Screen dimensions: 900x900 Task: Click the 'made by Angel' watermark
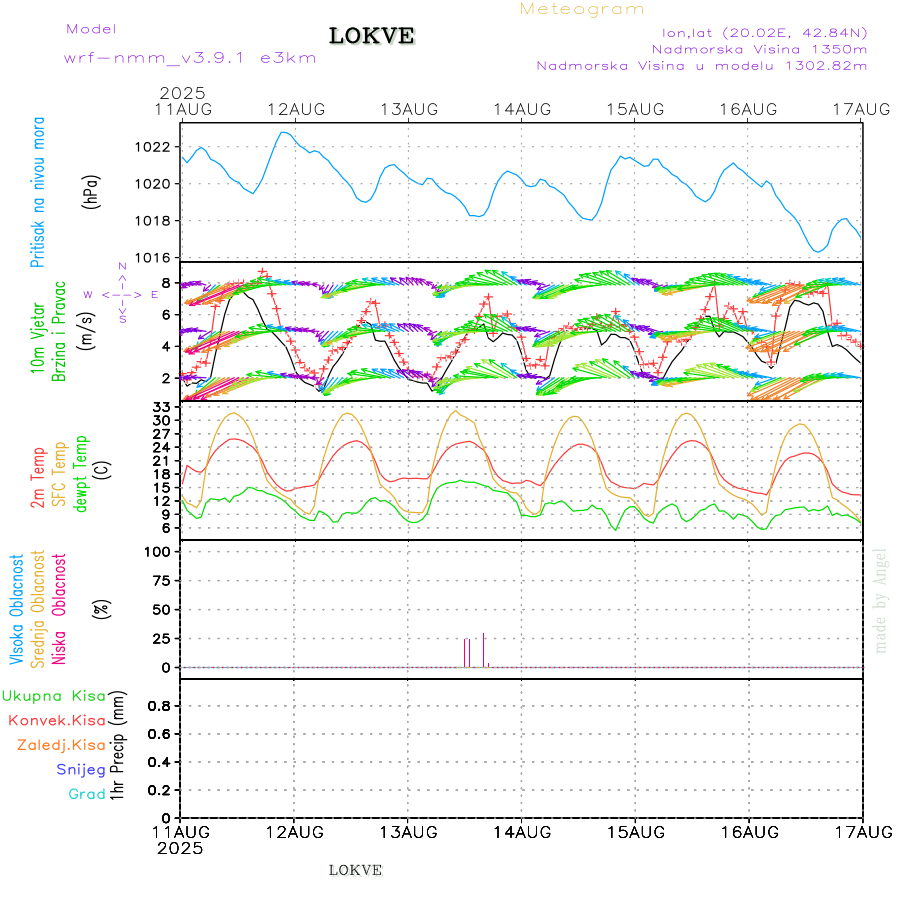881,600
